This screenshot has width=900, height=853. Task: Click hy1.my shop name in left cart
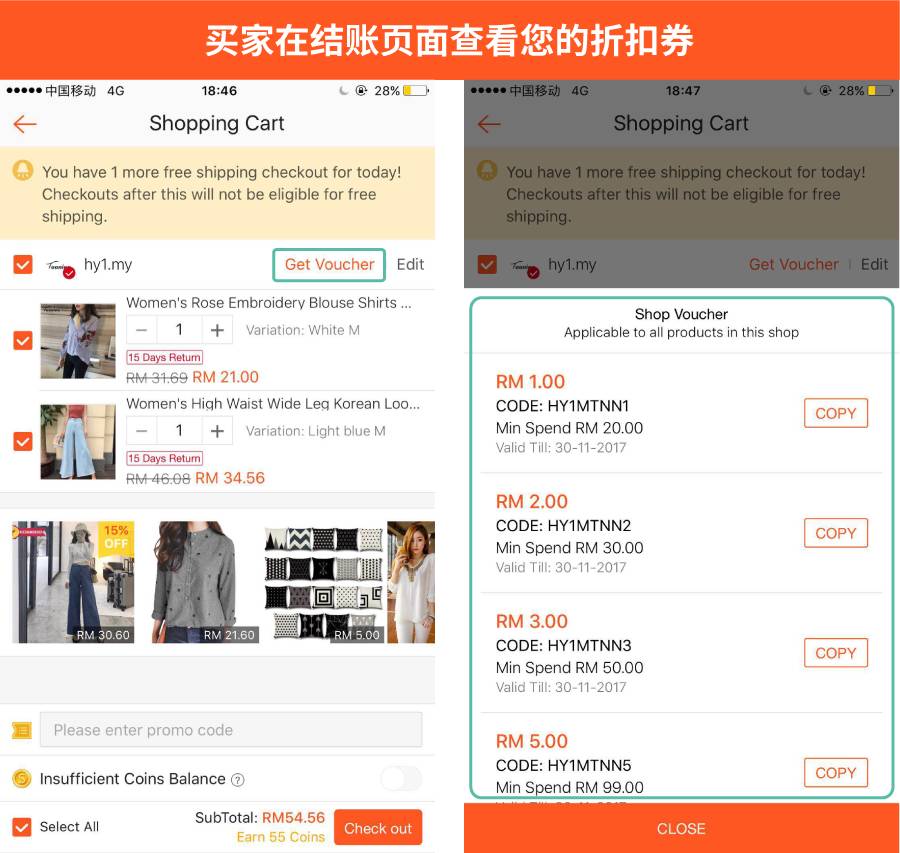(x=108, y=265)
